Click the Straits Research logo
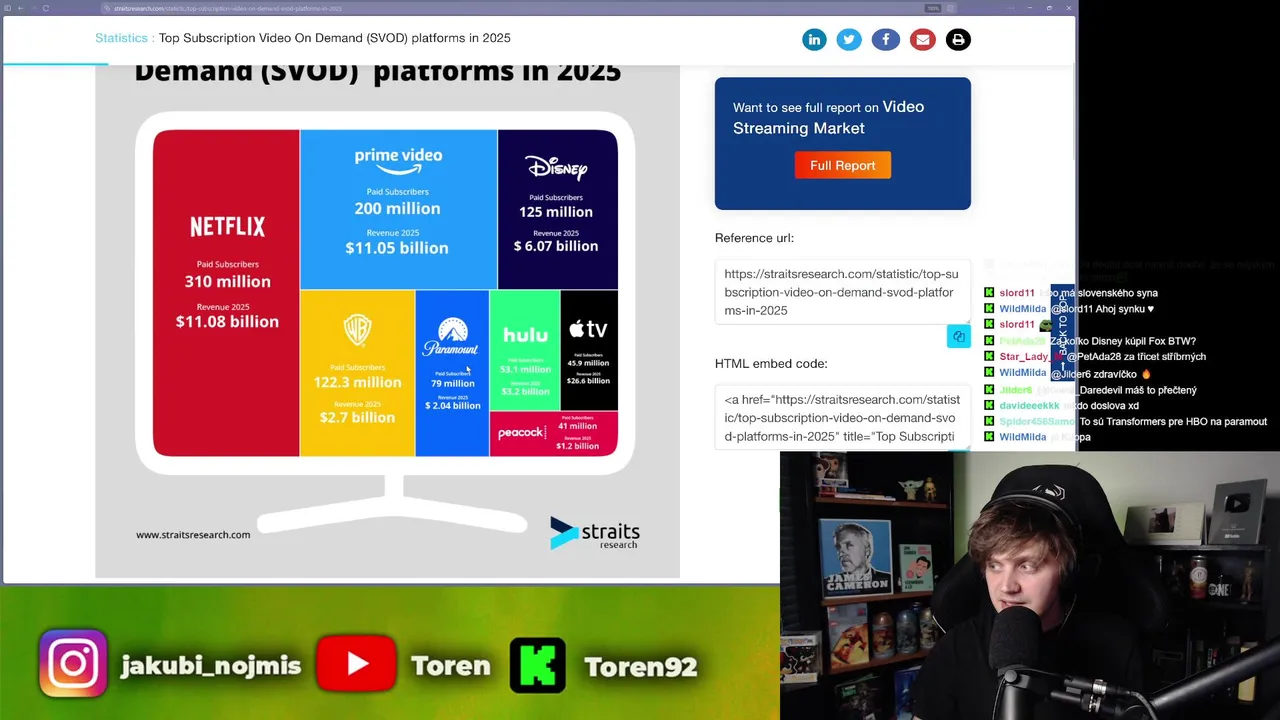This screenshot has height=720, width=1280. point(595,533)
